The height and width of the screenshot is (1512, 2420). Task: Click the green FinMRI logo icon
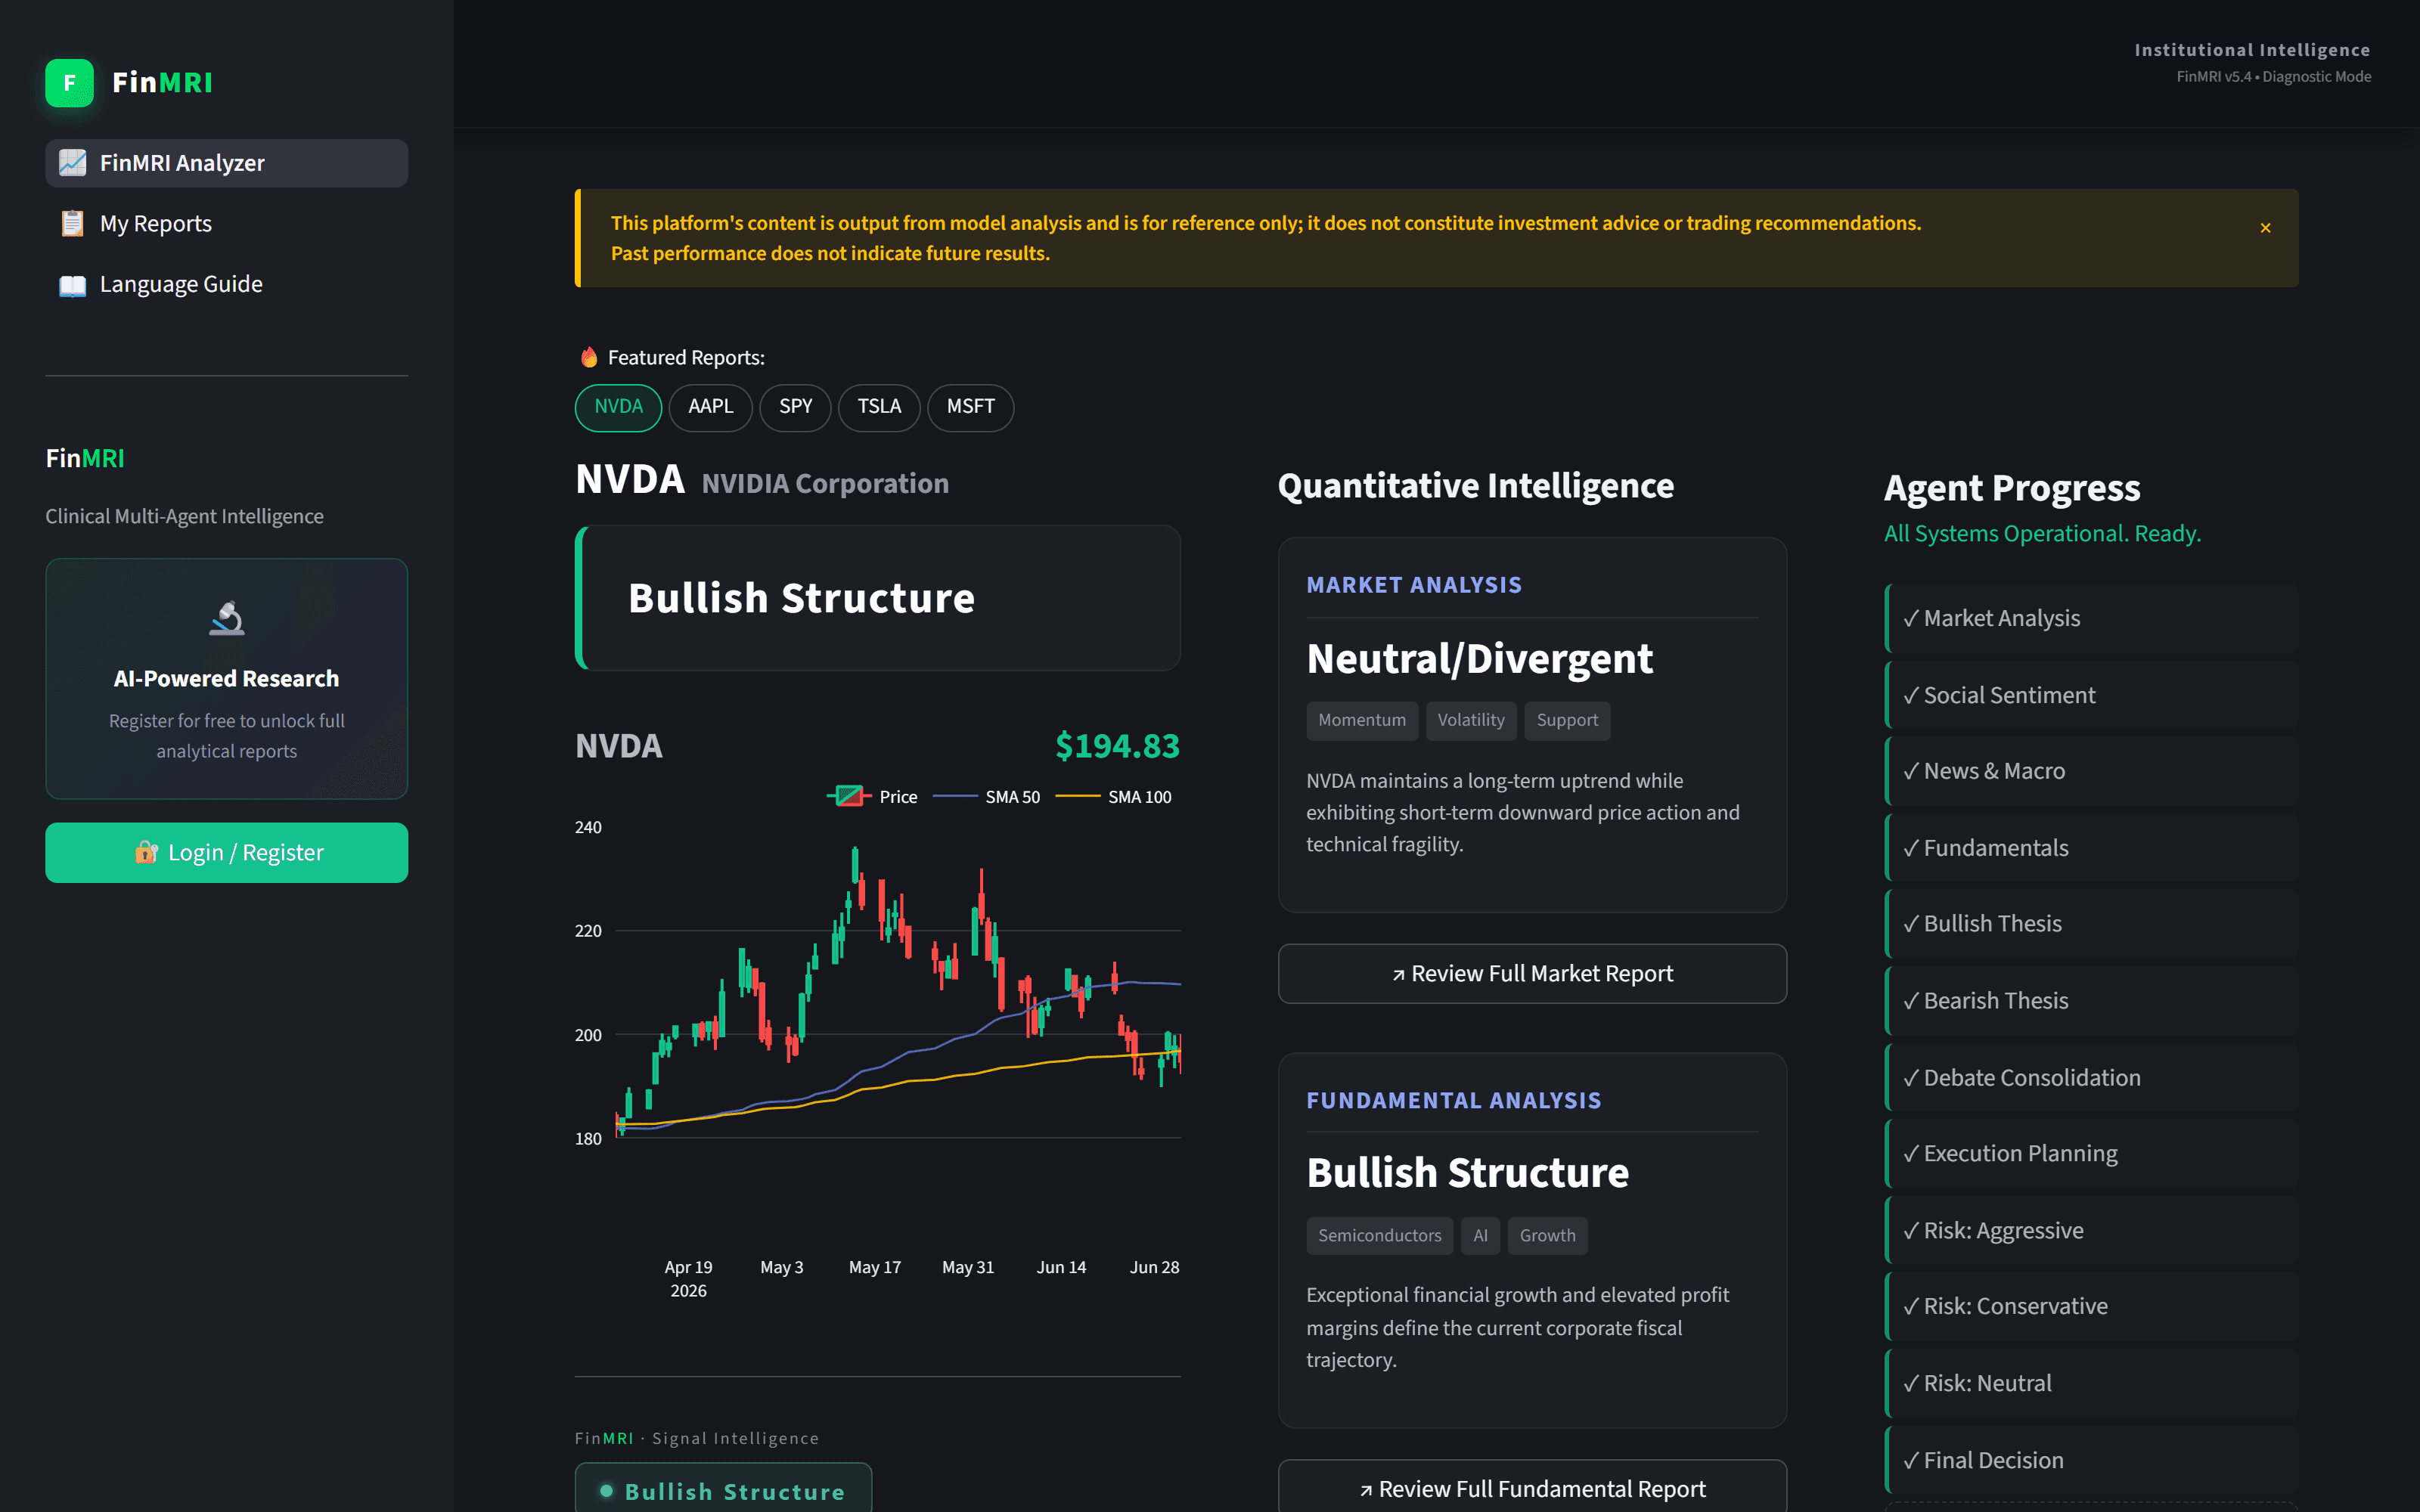click(69, 83)
